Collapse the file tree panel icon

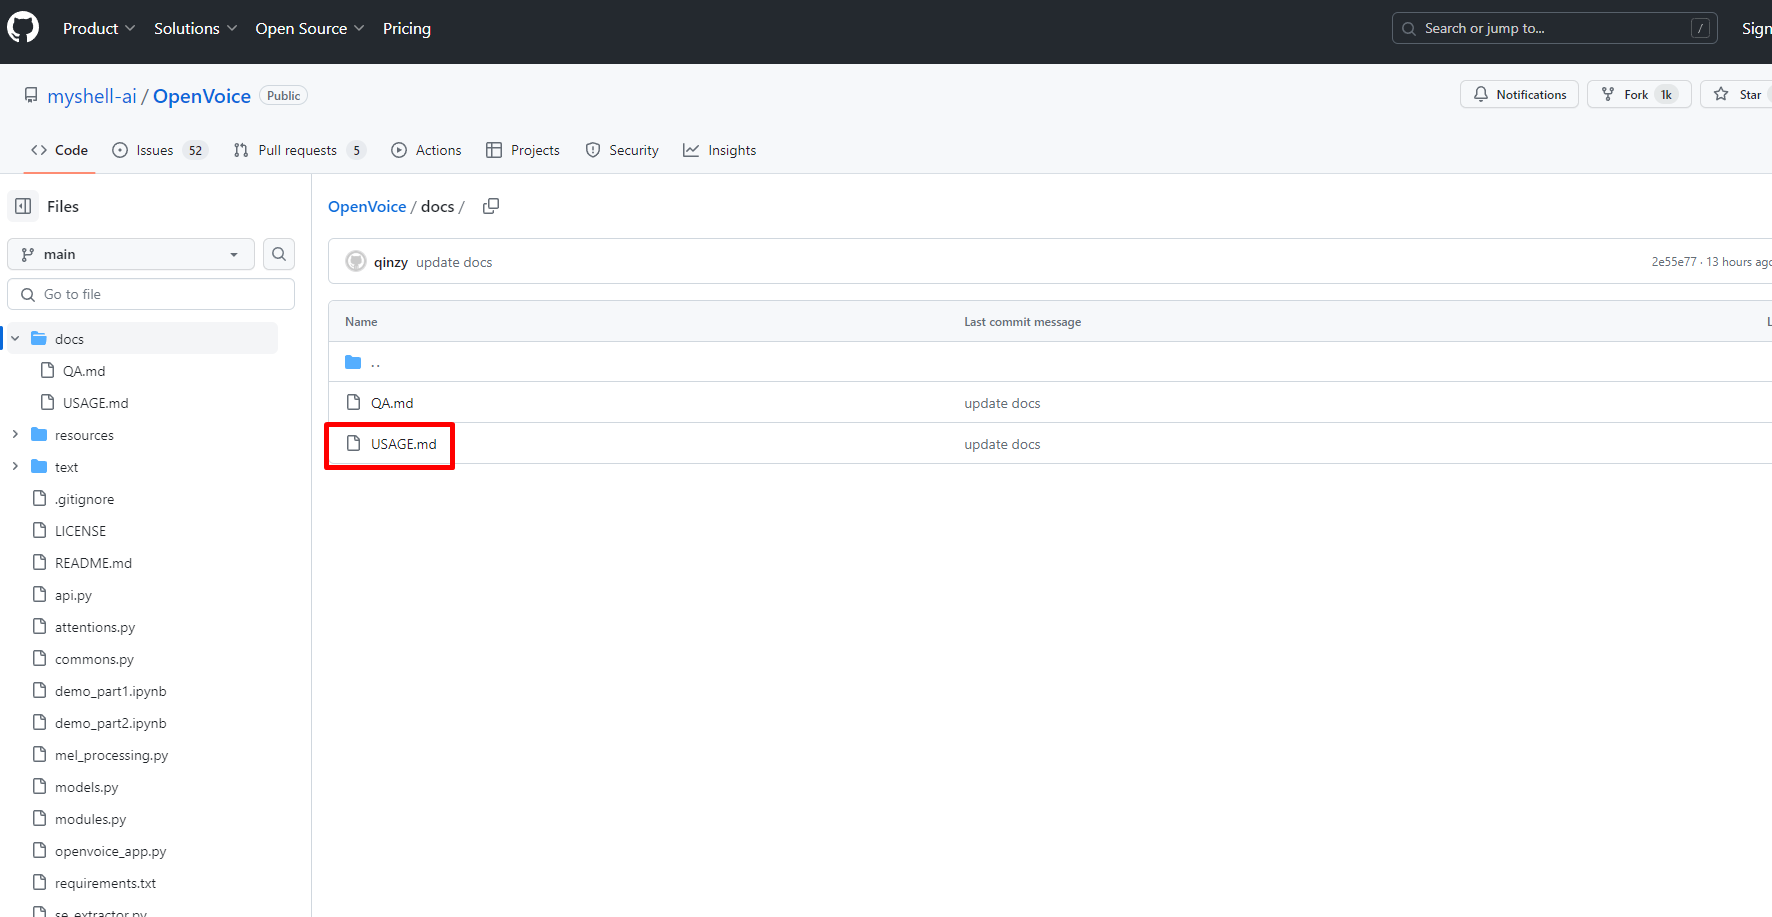pyautogui.click(x=23, y=206)
